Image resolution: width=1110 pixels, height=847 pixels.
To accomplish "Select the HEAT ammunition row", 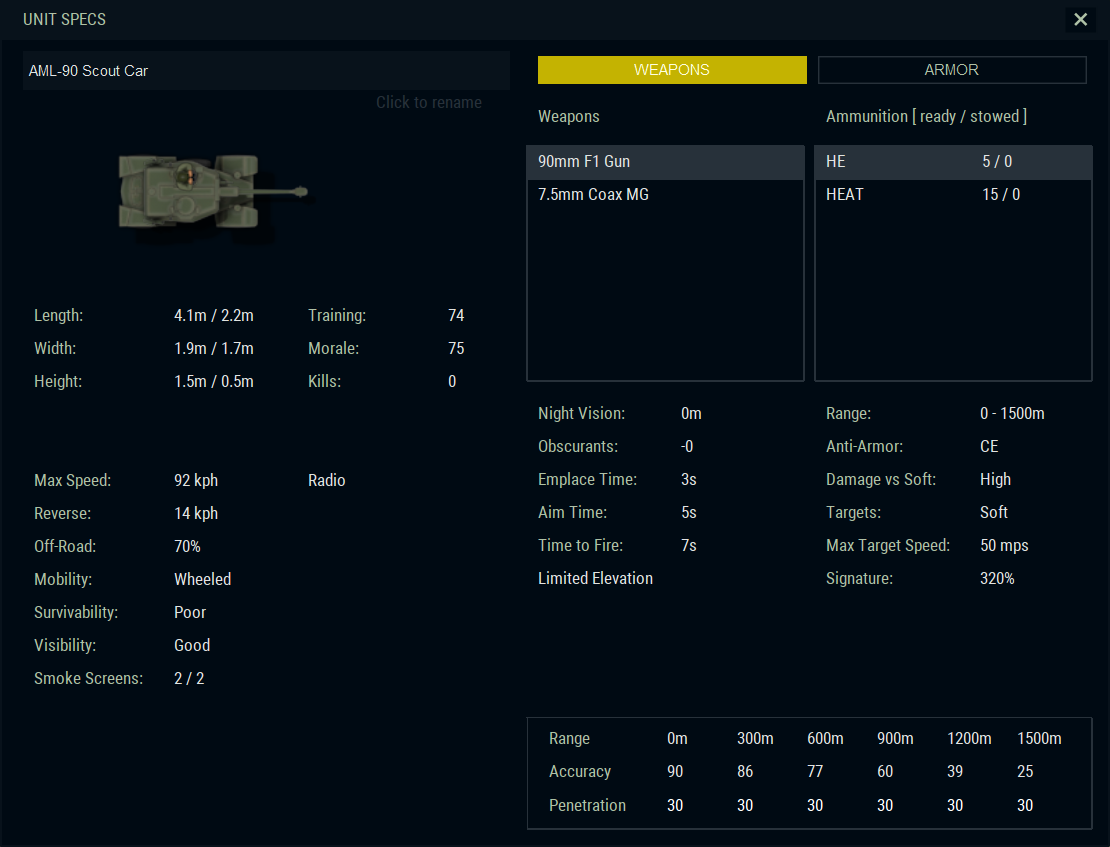I will pos(953,195).
